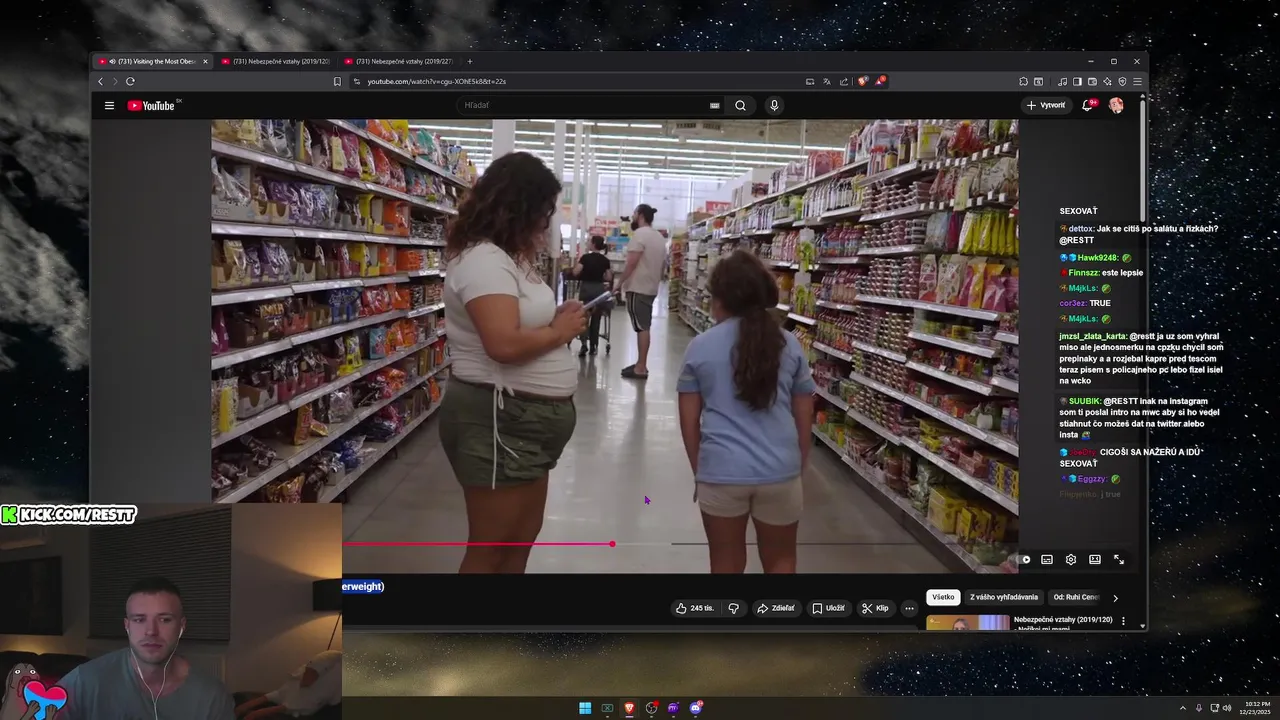Like the video with 245 tis. button
This screenshot has width=1280, height=720.
[695, 608]
